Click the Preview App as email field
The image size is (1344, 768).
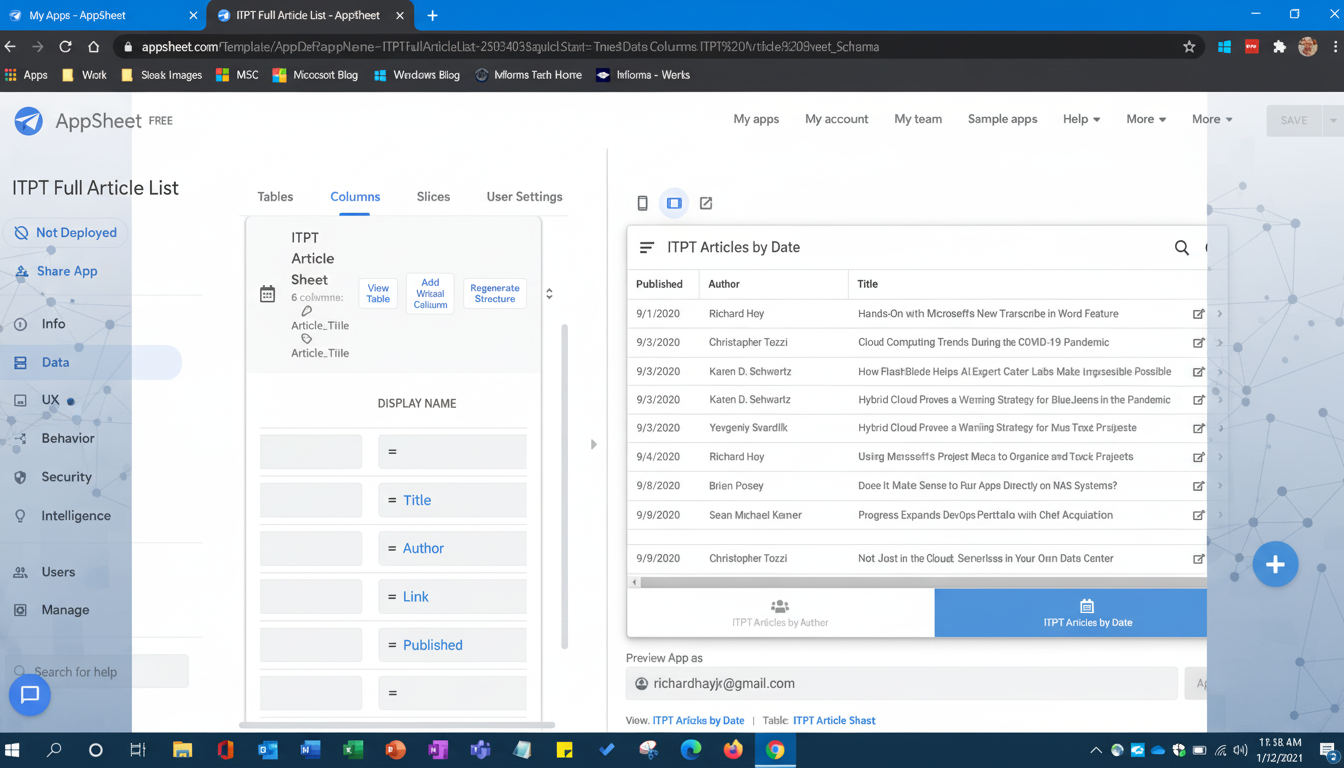coord(900,683)
